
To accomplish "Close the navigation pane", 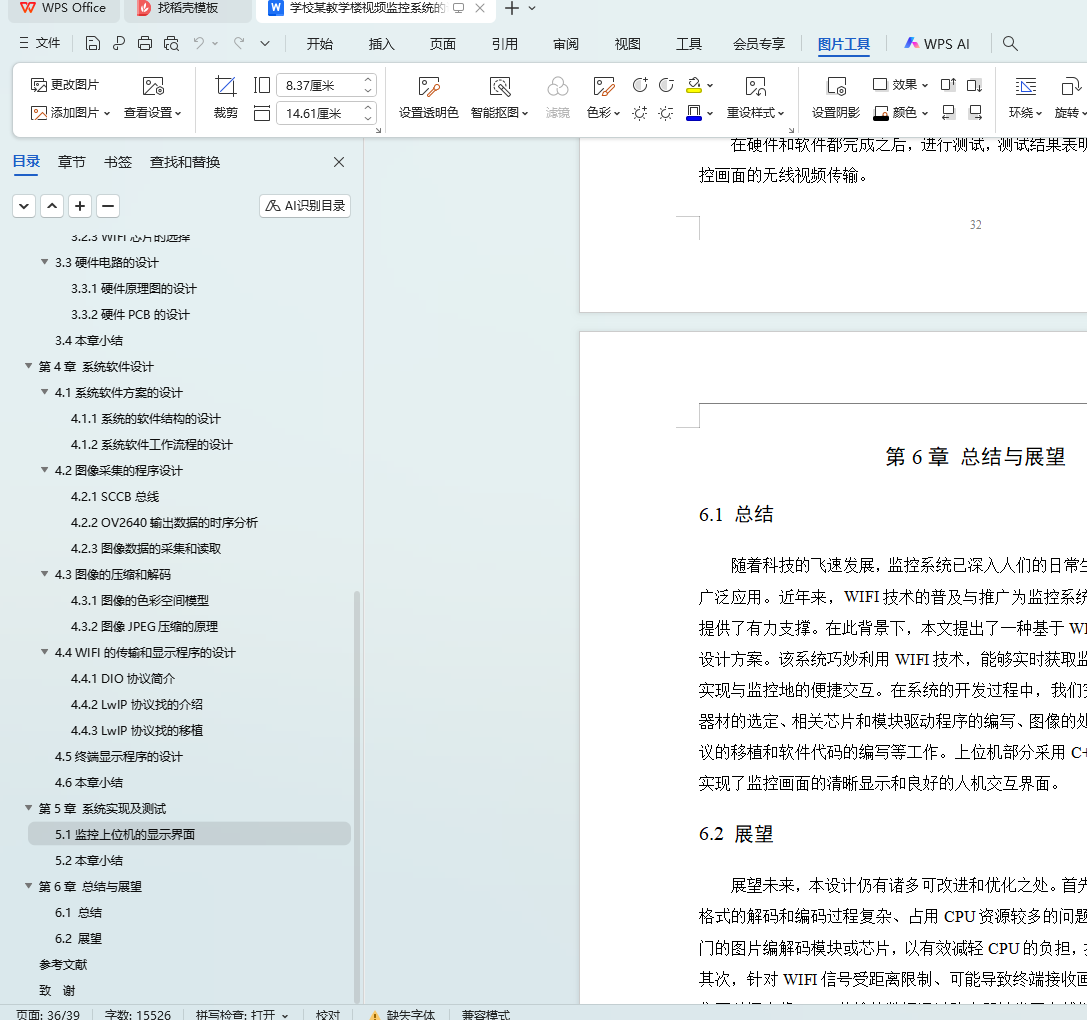I will point(339,162).
